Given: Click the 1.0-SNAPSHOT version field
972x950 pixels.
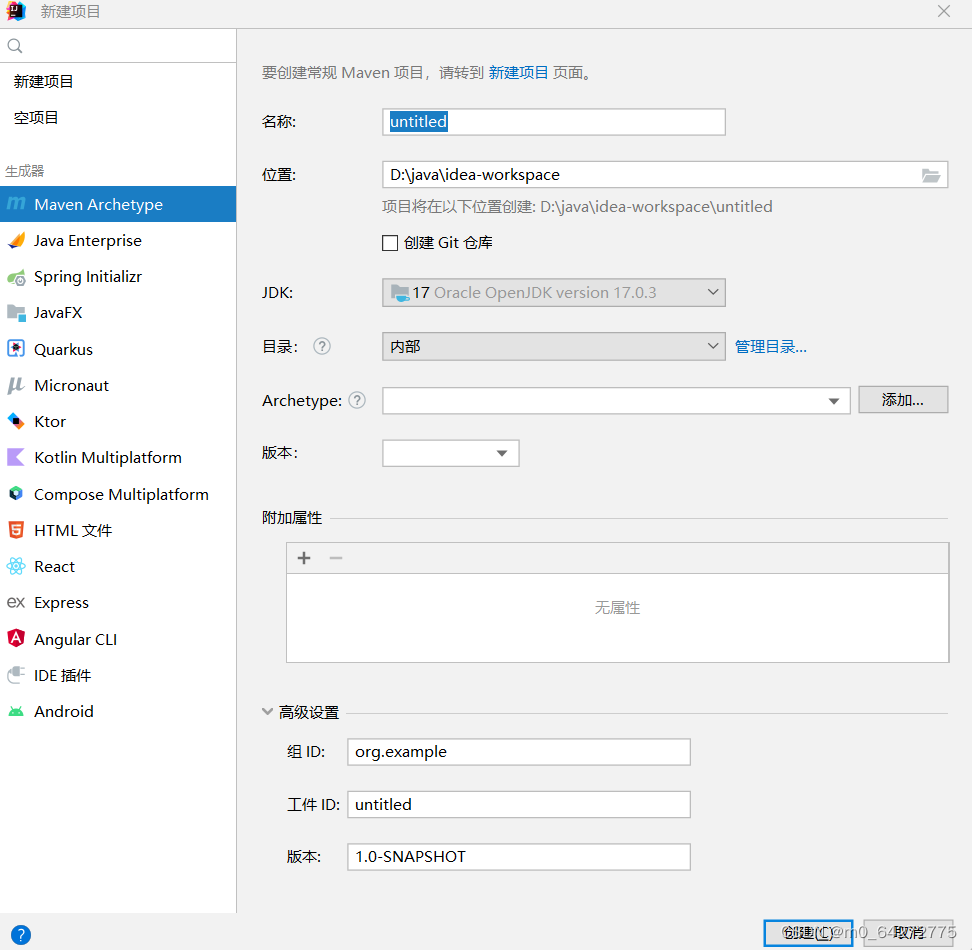Looking at the screenshot, I should [519, 857].
